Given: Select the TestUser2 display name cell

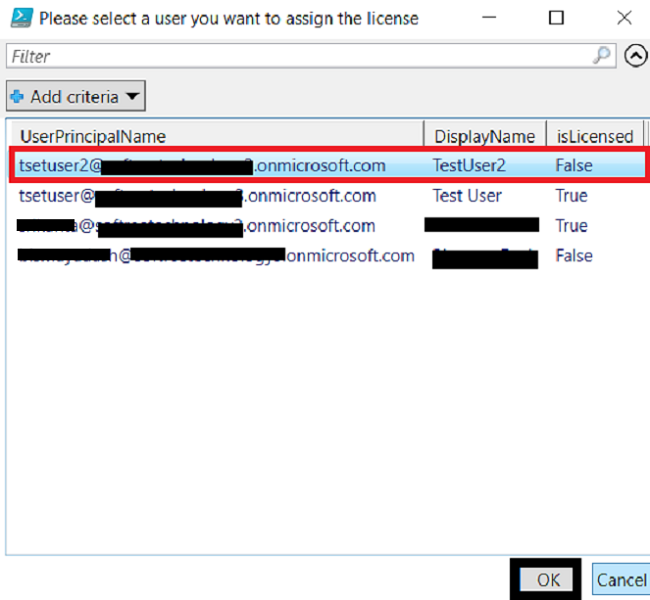Looking at the screenshot, I should tap(469, 165).
